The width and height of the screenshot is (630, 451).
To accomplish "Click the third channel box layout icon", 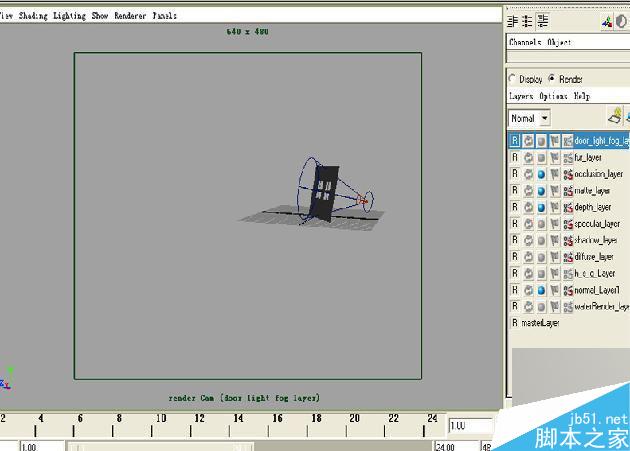I will coord(542,21).
